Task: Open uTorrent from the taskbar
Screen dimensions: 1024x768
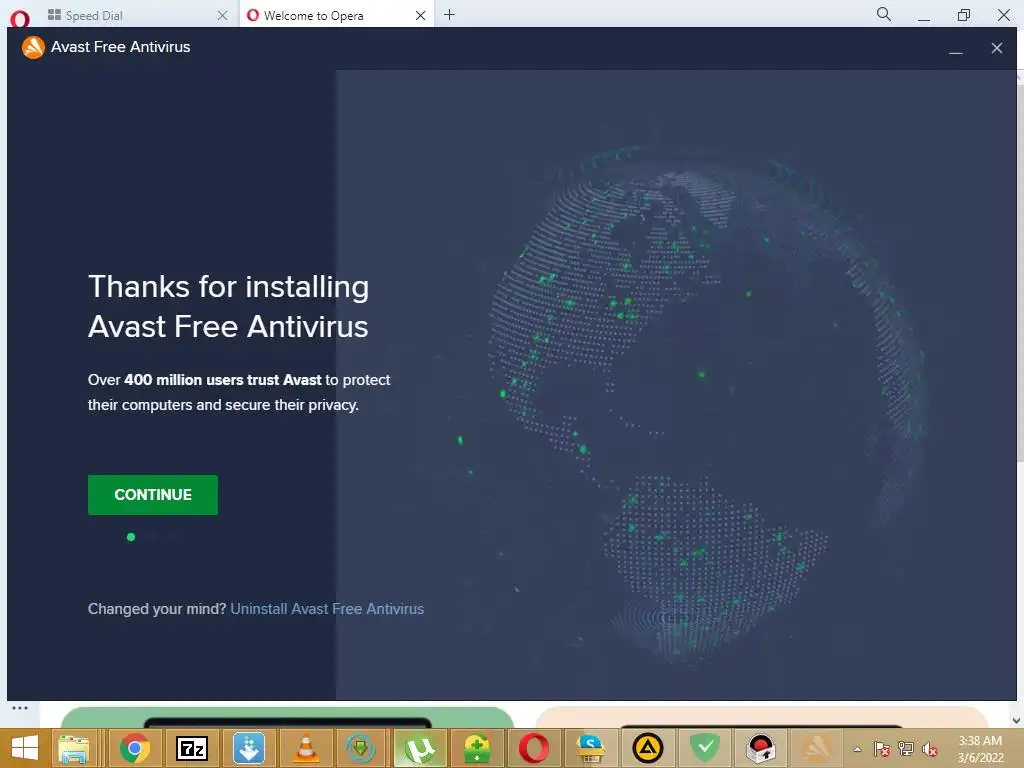Action: click(419, 748)
